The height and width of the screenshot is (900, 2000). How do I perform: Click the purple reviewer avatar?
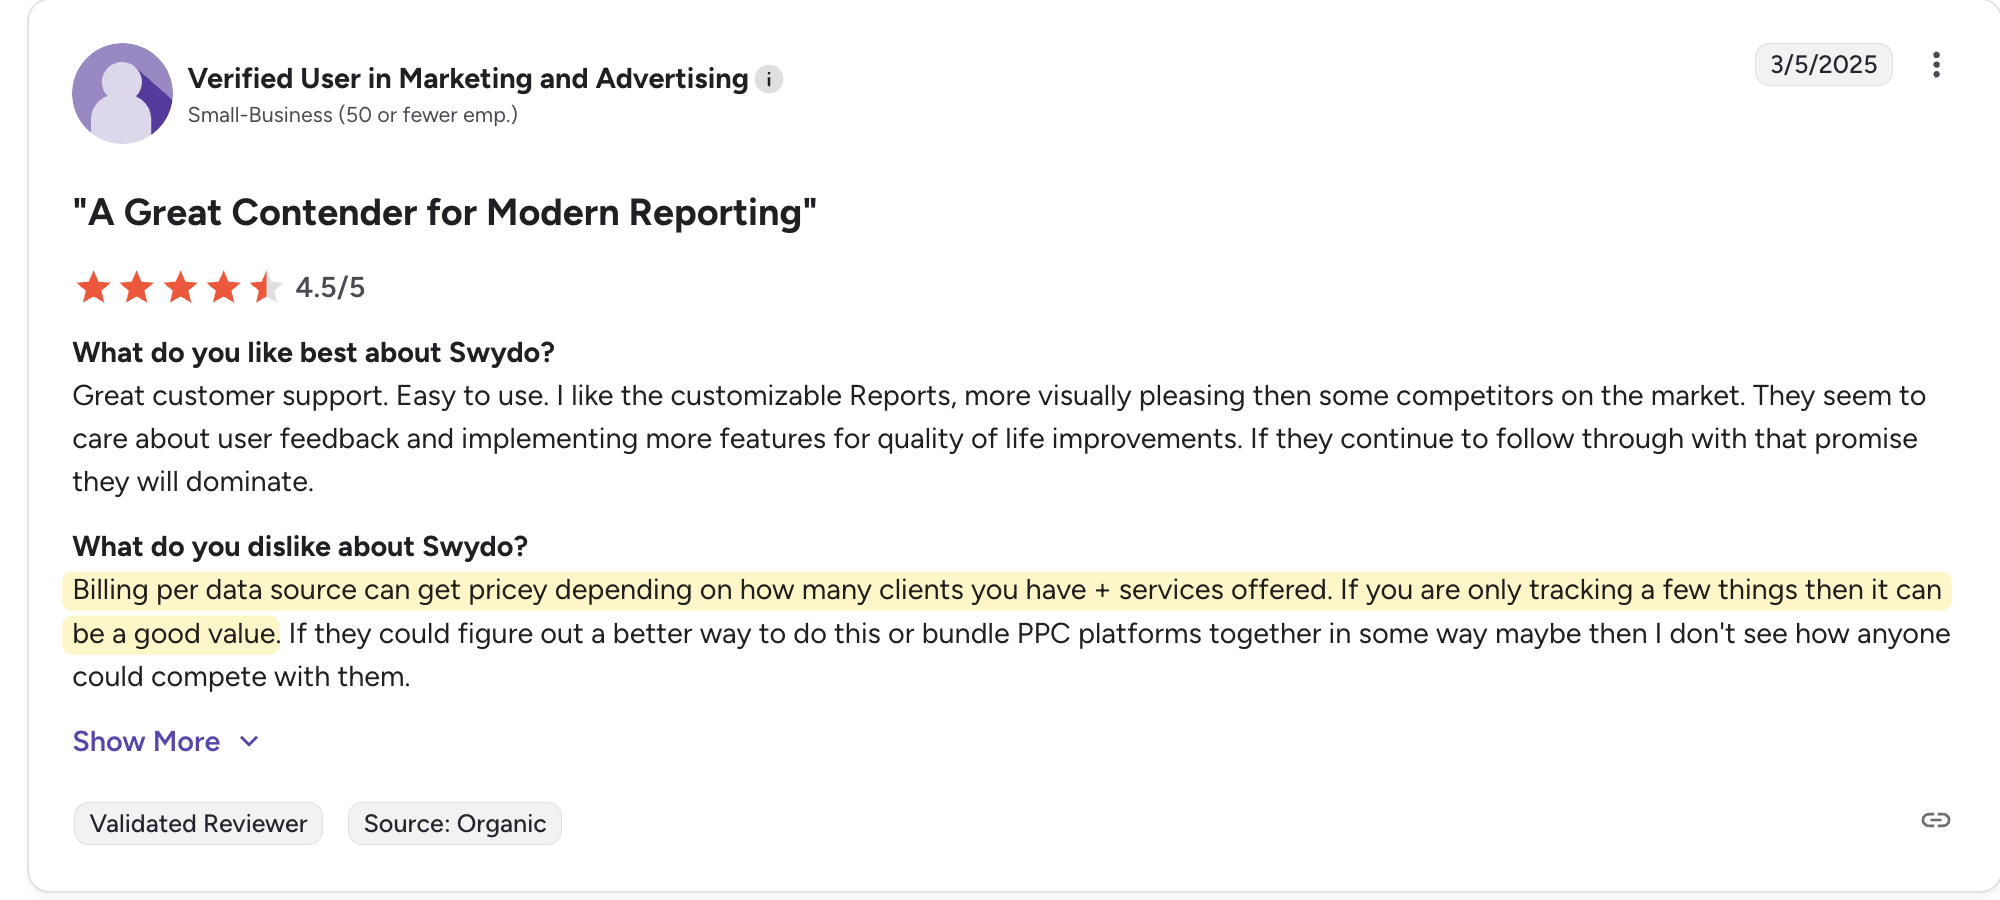(122, 93)
